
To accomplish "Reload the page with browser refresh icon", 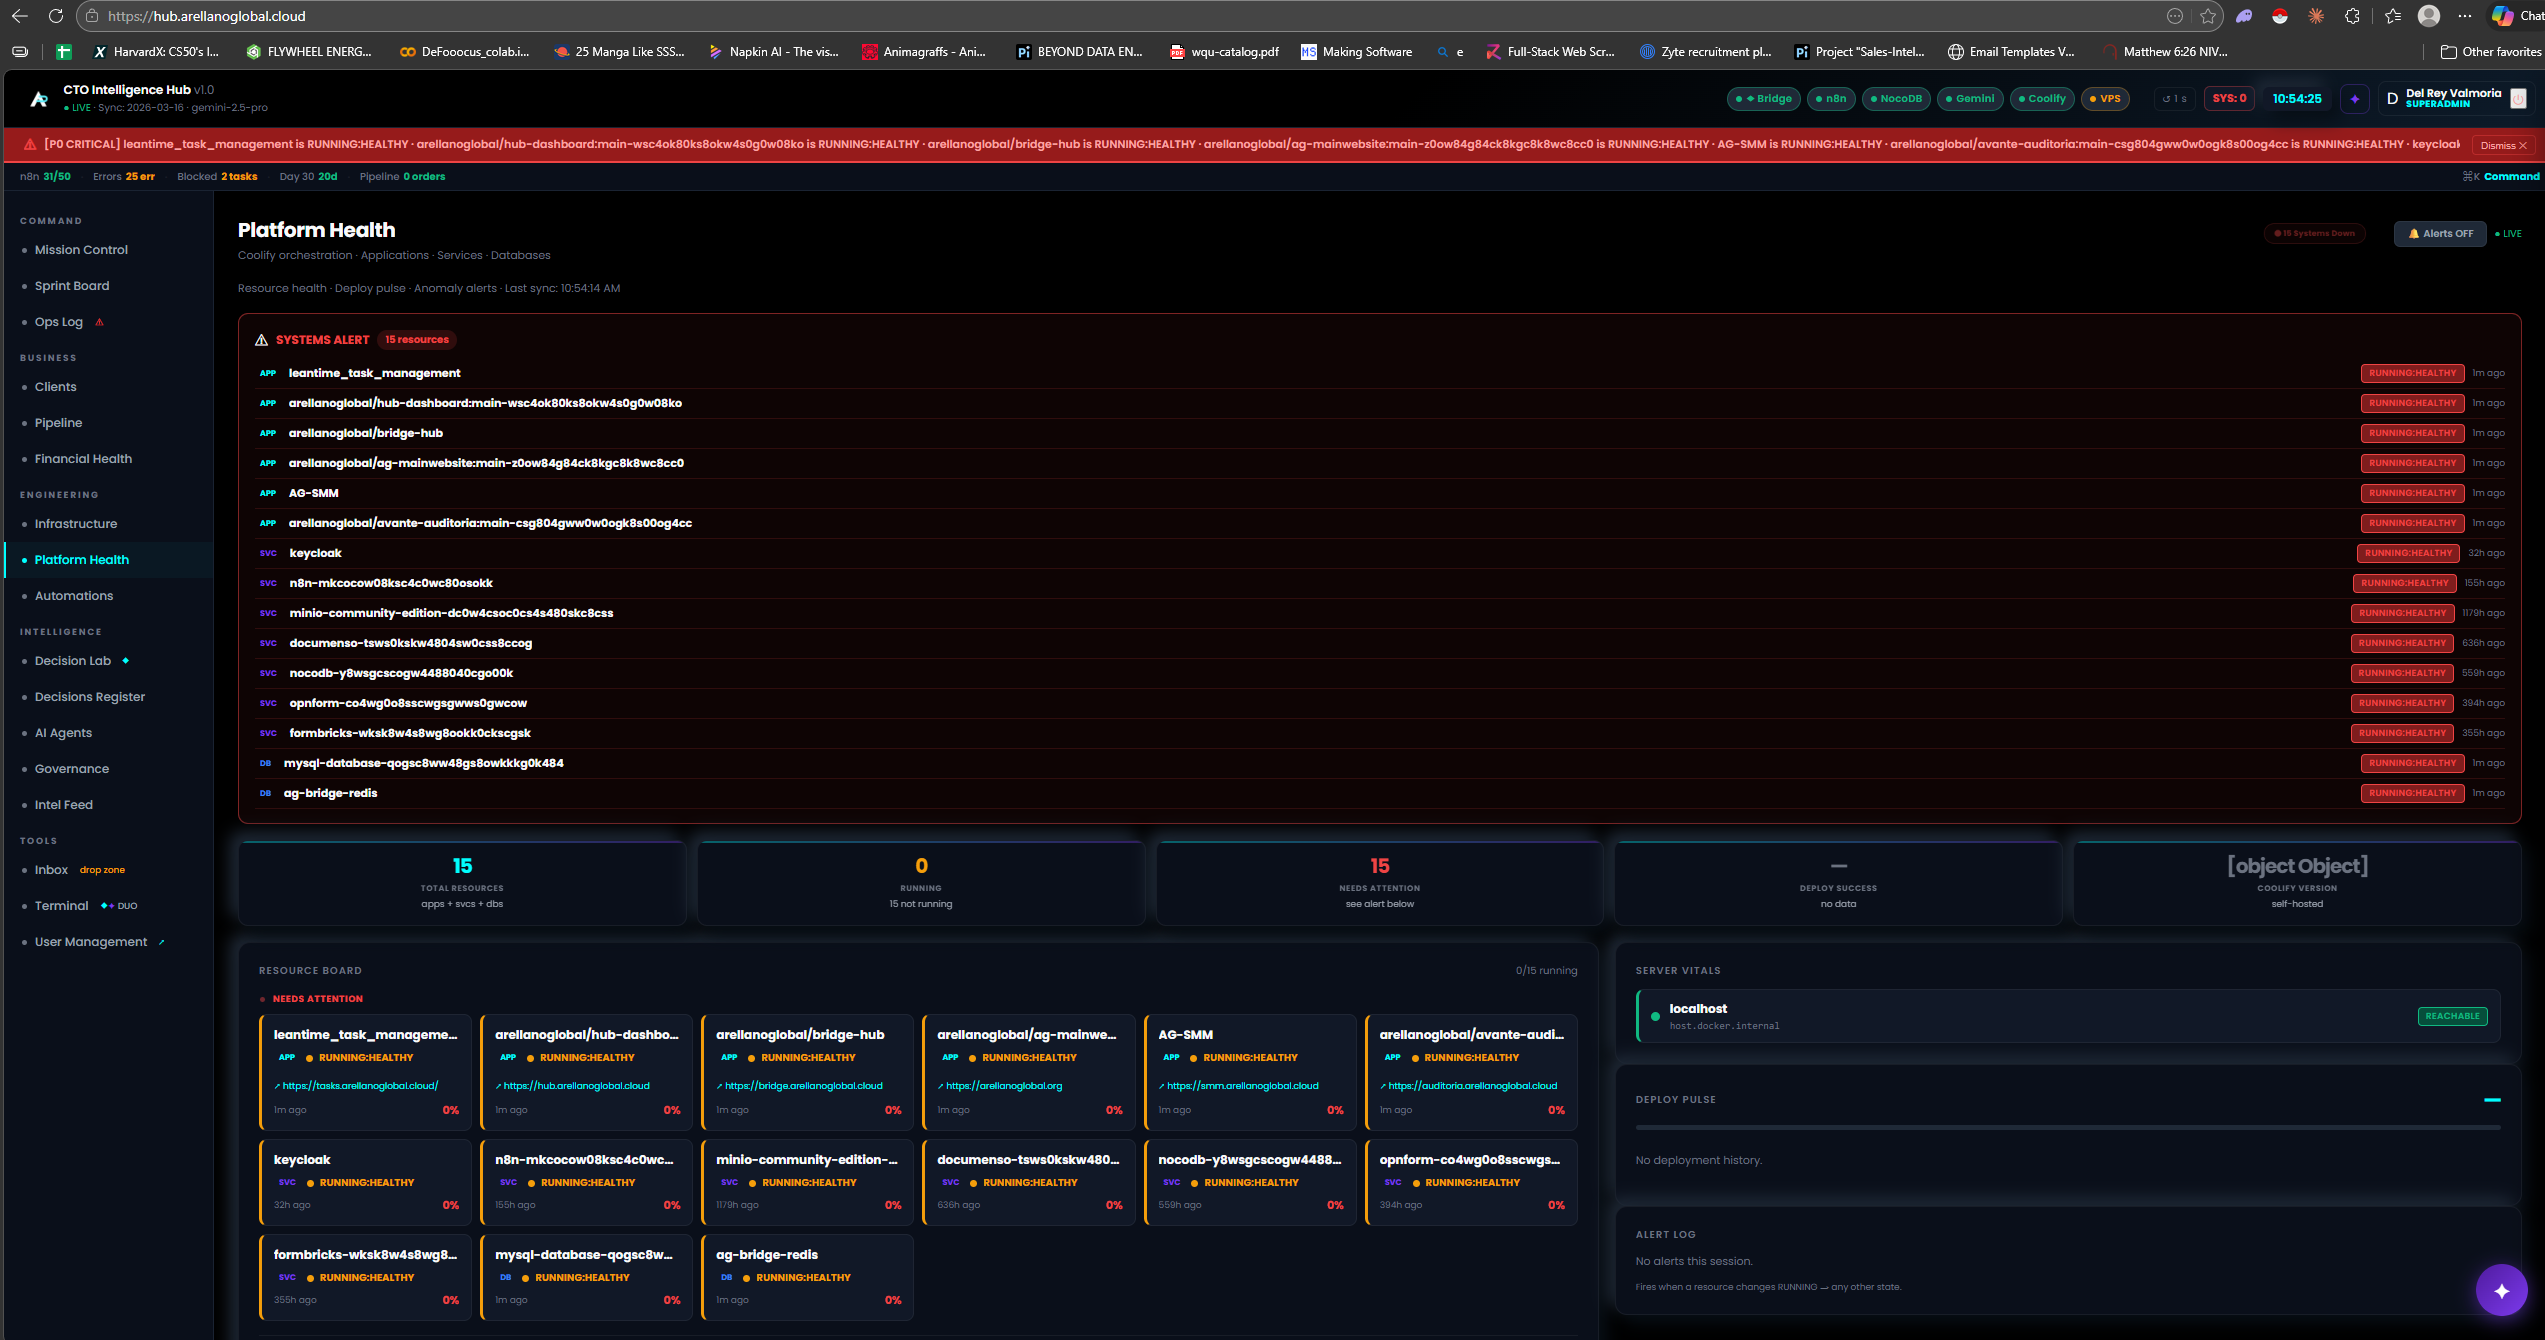I will pos(56,16).
